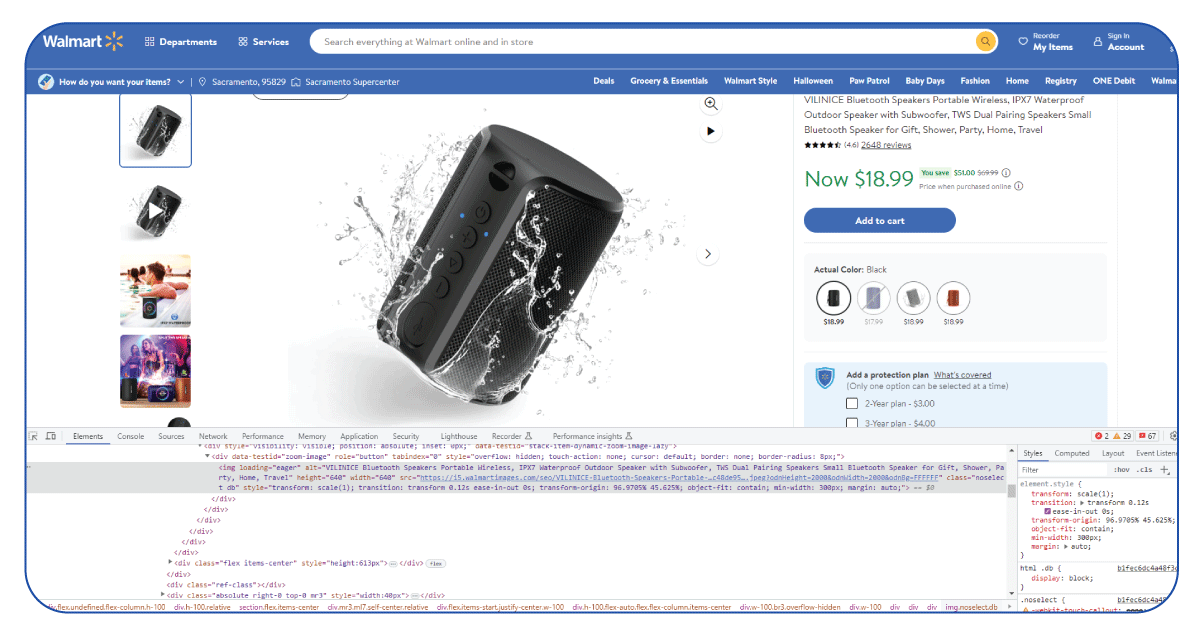Click the Sacramento location pin icon
1203x634 pixels.
pos(202,82)
